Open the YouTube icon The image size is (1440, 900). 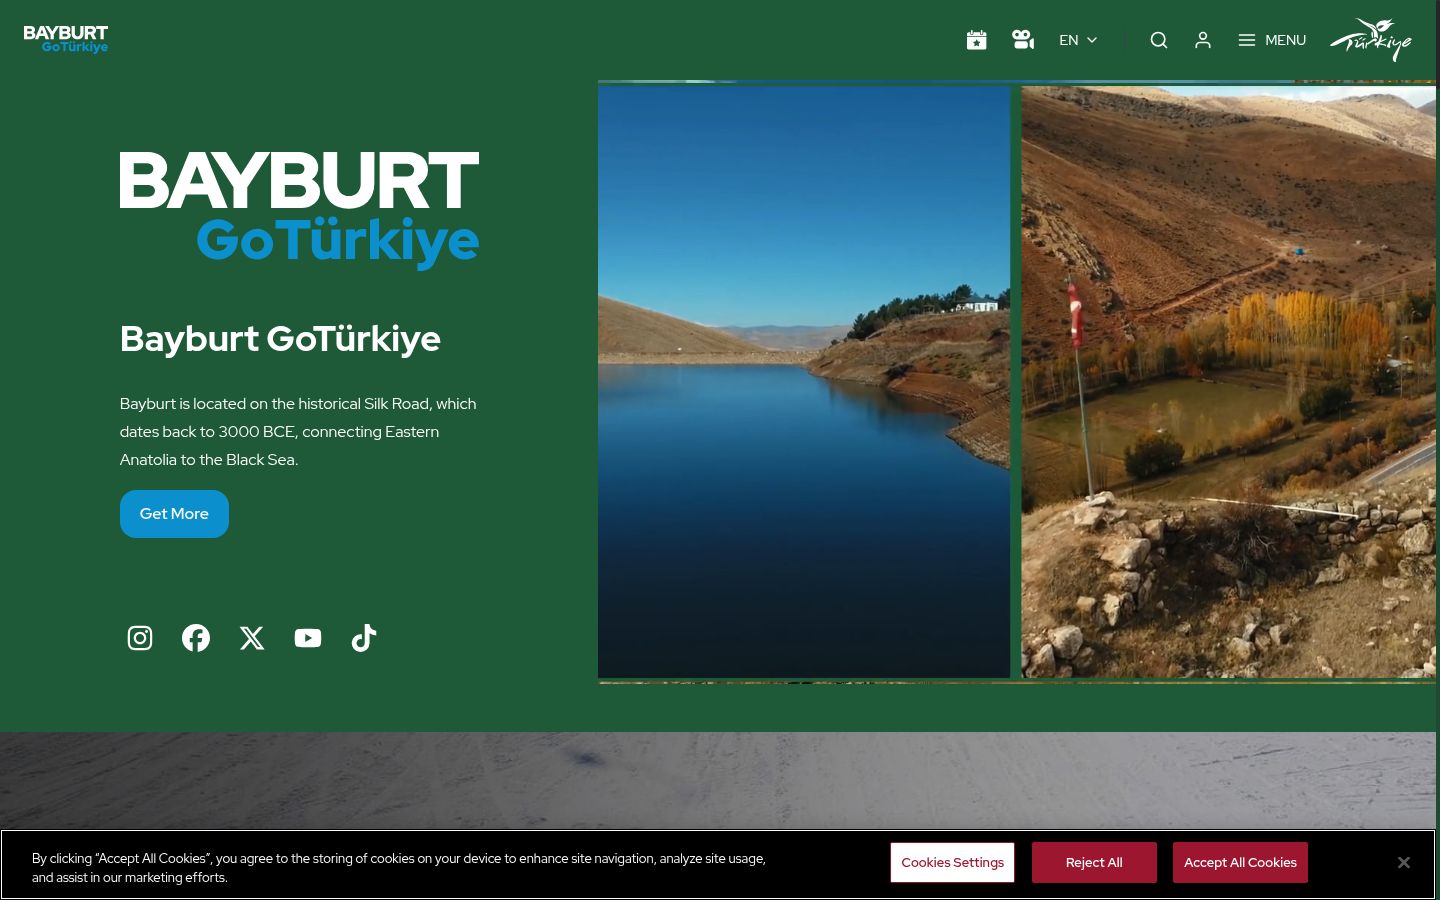pos(308,638)
